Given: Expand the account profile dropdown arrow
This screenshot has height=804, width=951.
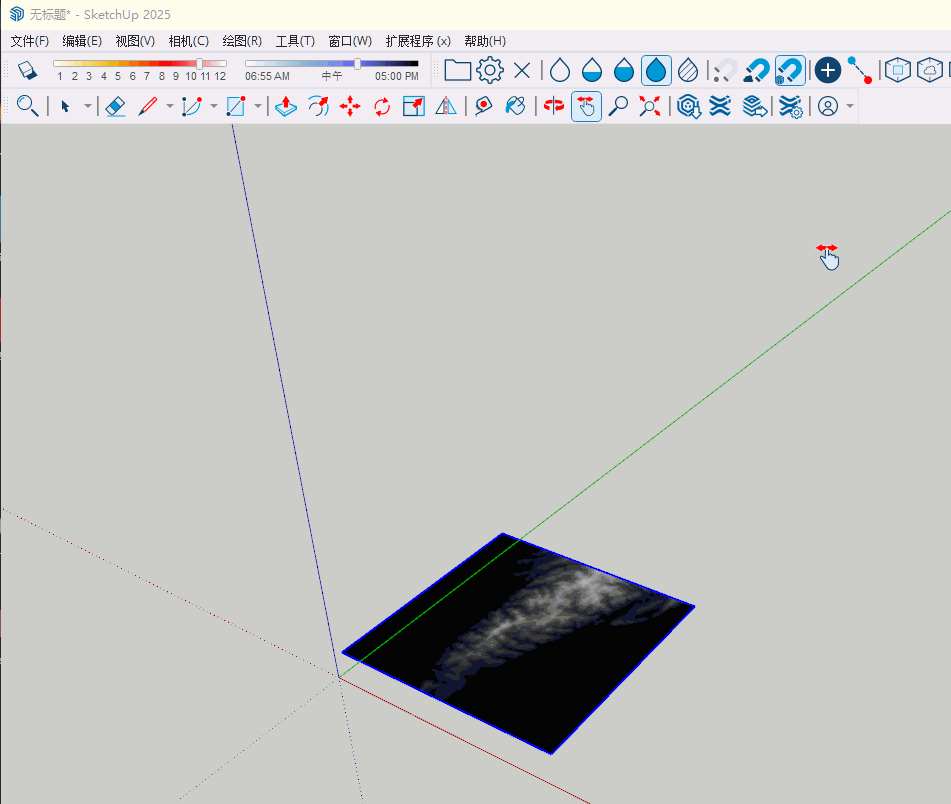Looking at the screenshot, I should 850,106.
